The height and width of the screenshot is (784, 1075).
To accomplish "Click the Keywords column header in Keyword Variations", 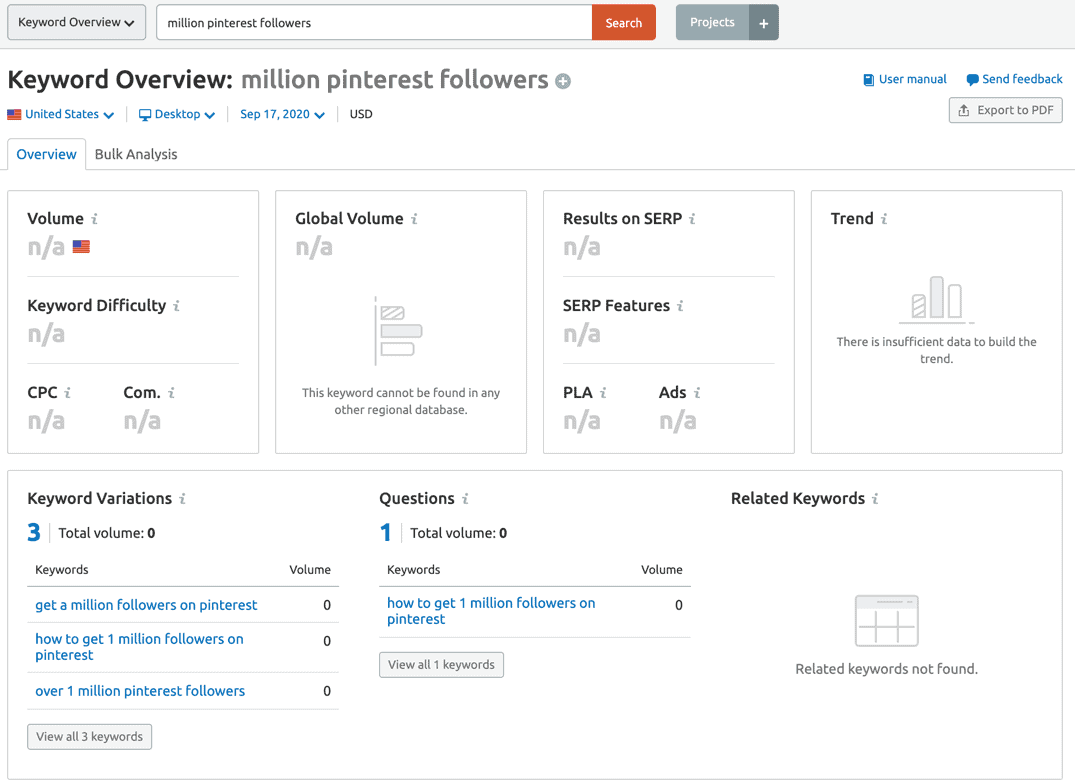I will (x=62, y=569).
